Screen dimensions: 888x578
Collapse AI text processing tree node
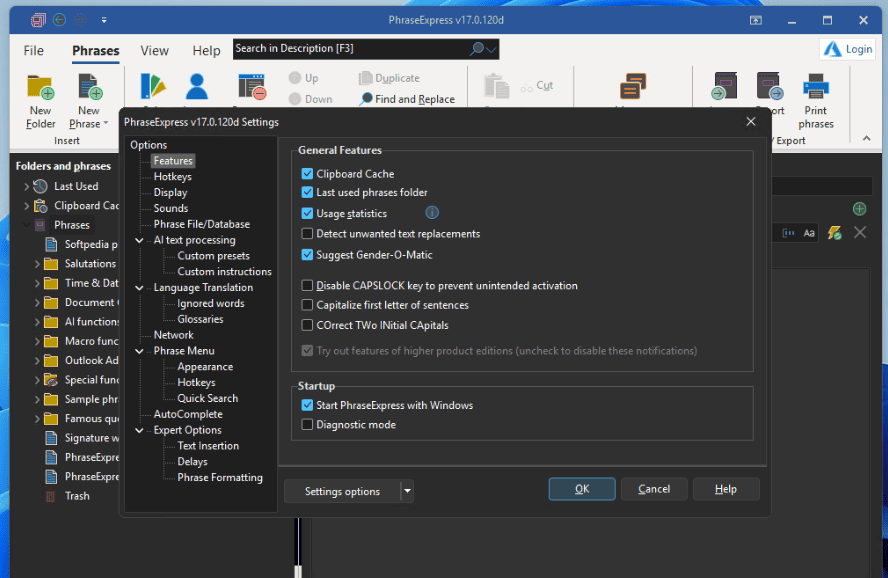click(139, 241)
